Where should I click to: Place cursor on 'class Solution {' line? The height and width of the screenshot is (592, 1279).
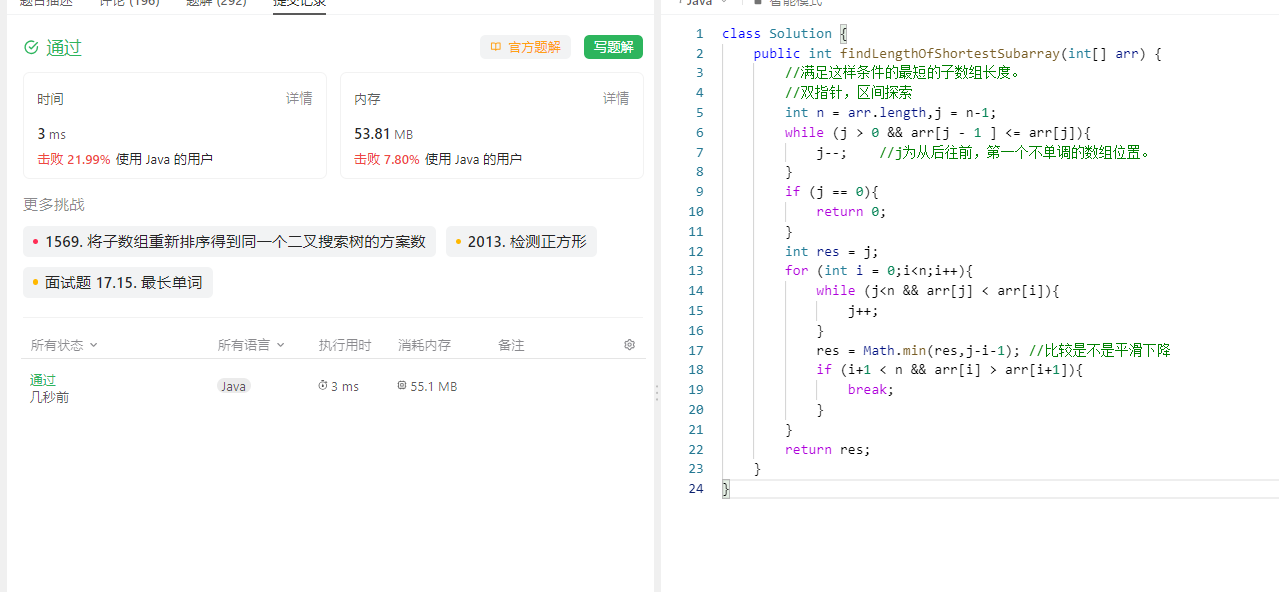click(785, 33)
